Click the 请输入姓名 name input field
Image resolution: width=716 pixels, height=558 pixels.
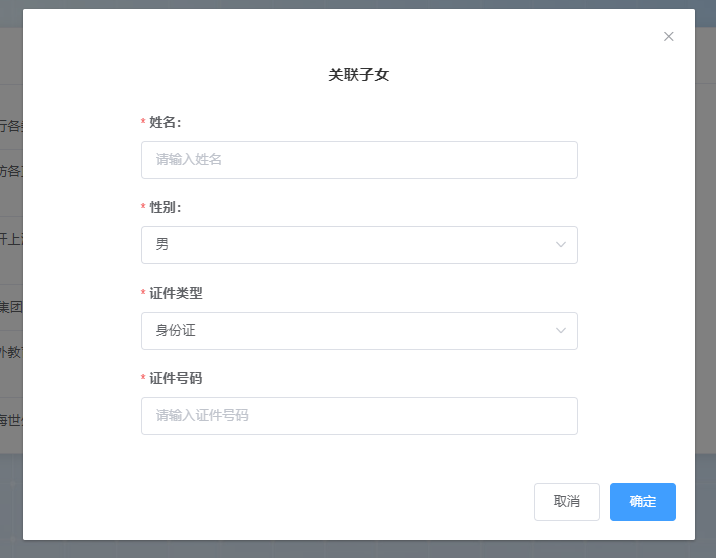(359, 160)
